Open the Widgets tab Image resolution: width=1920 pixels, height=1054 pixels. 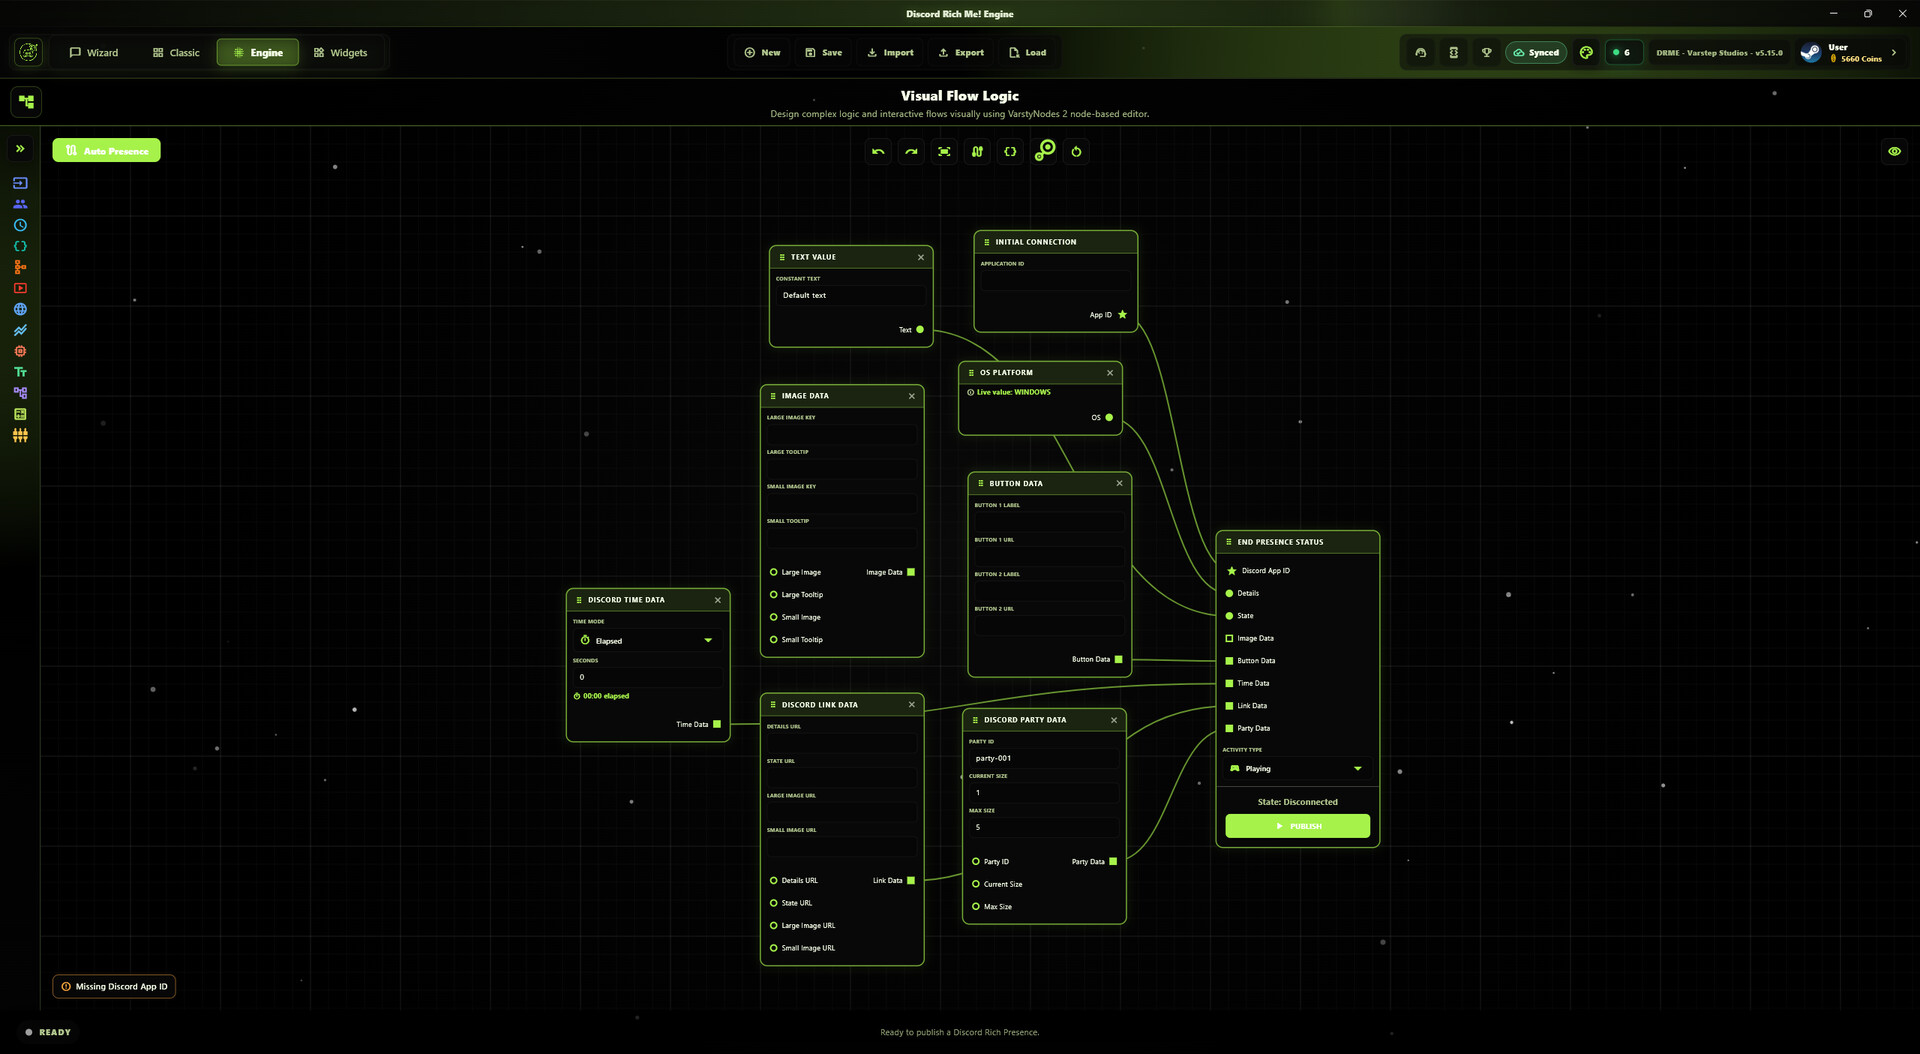tap(340, 53)
